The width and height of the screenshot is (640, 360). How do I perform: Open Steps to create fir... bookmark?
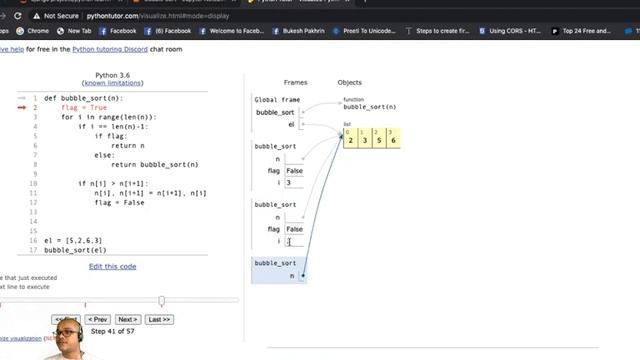point(438,31)
